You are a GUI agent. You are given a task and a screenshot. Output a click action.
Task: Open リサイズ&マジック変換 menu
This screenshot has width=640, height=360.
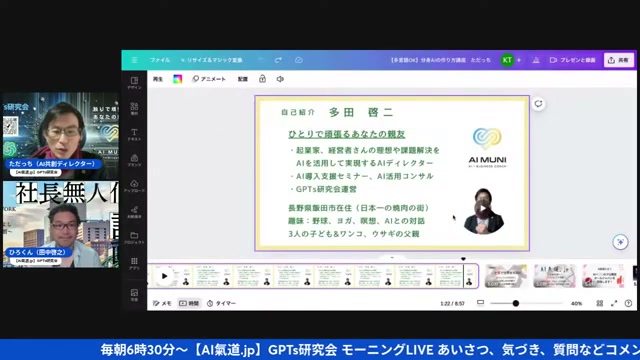click(212, 60)
